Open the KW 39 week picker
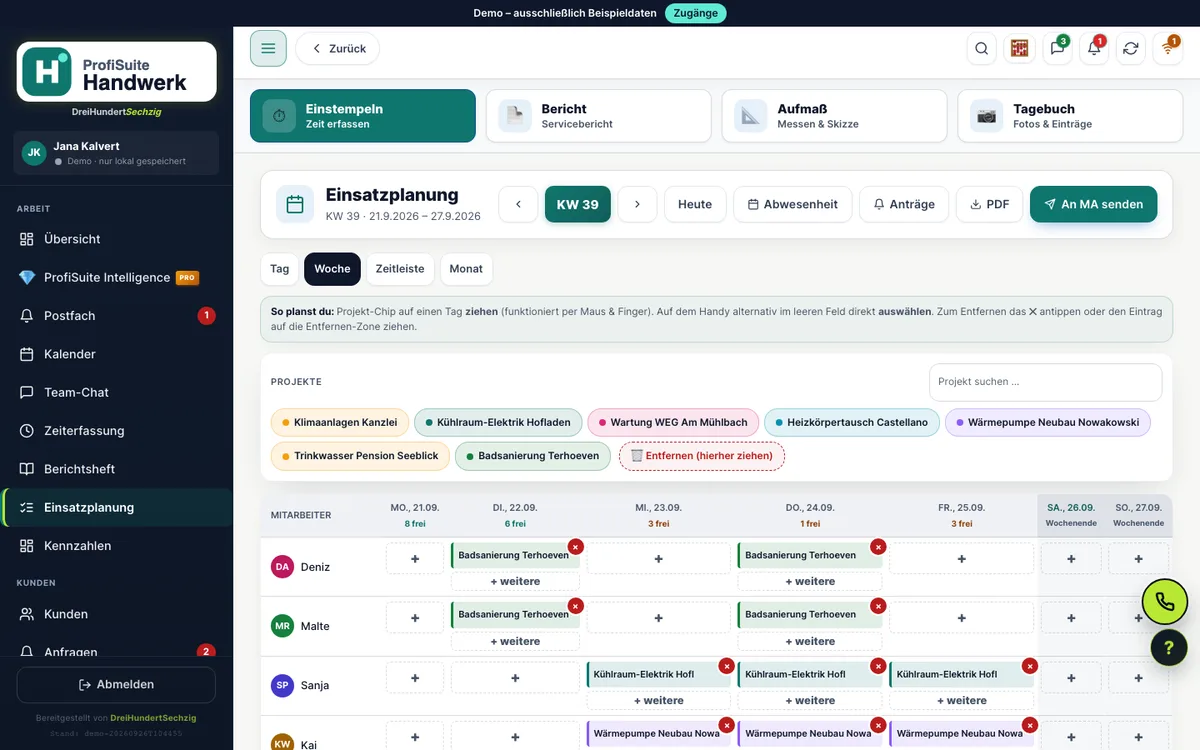Screen dimensions: 1200x750 coord(578,204)
